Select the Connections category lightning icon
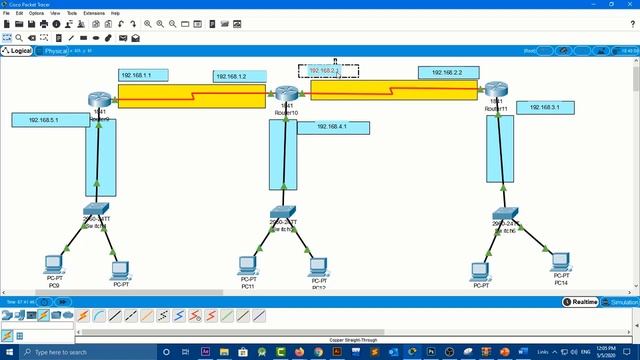Image resolution: width=640 pixels, height=360 pixels. 43,315
